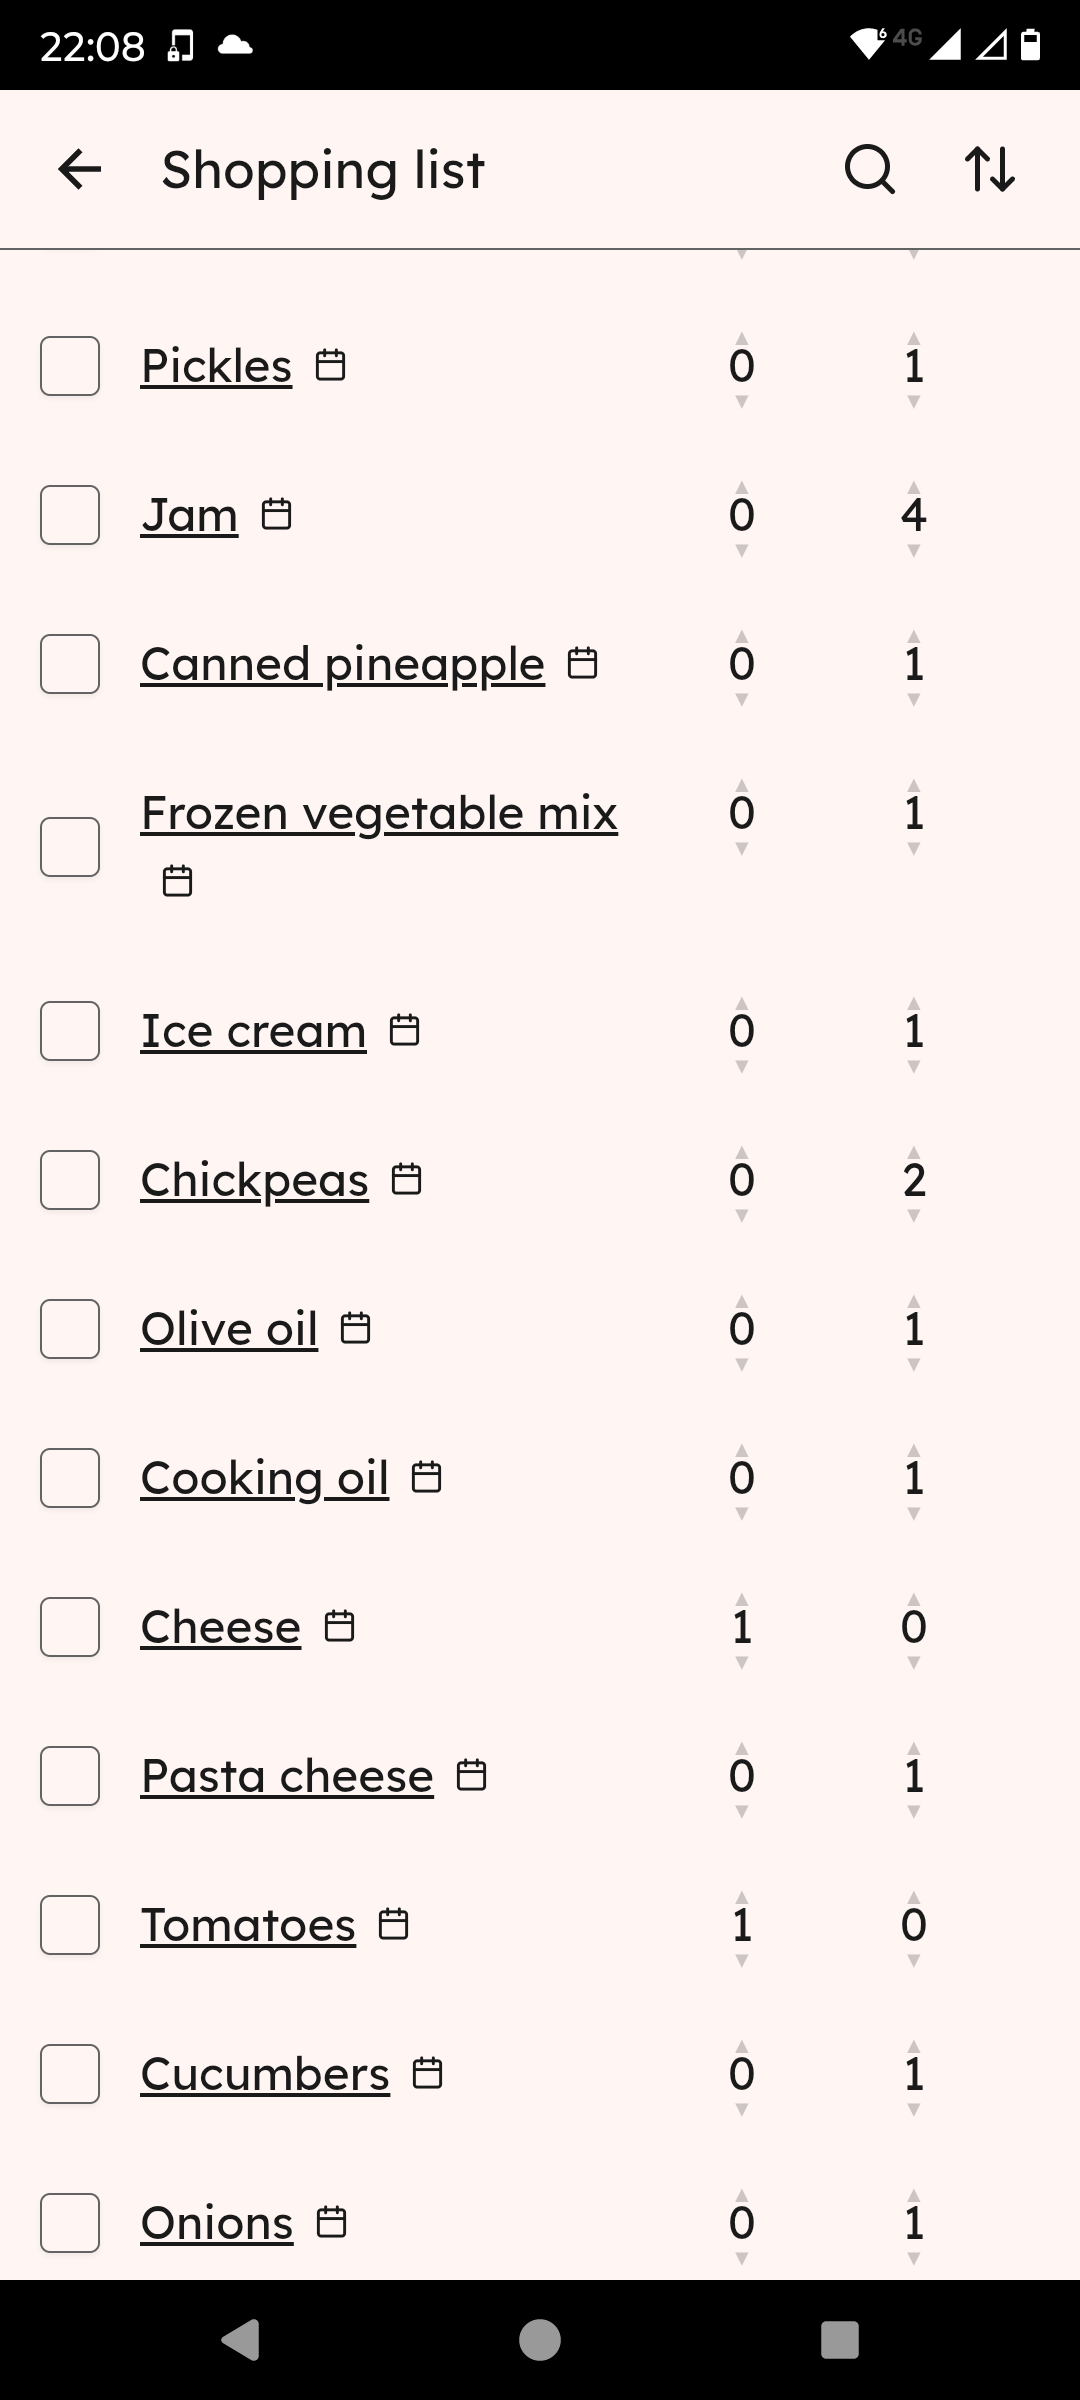Raise Cheese's left quantity using up arrow
Screen dimensions: 1080x2400
741,1599
